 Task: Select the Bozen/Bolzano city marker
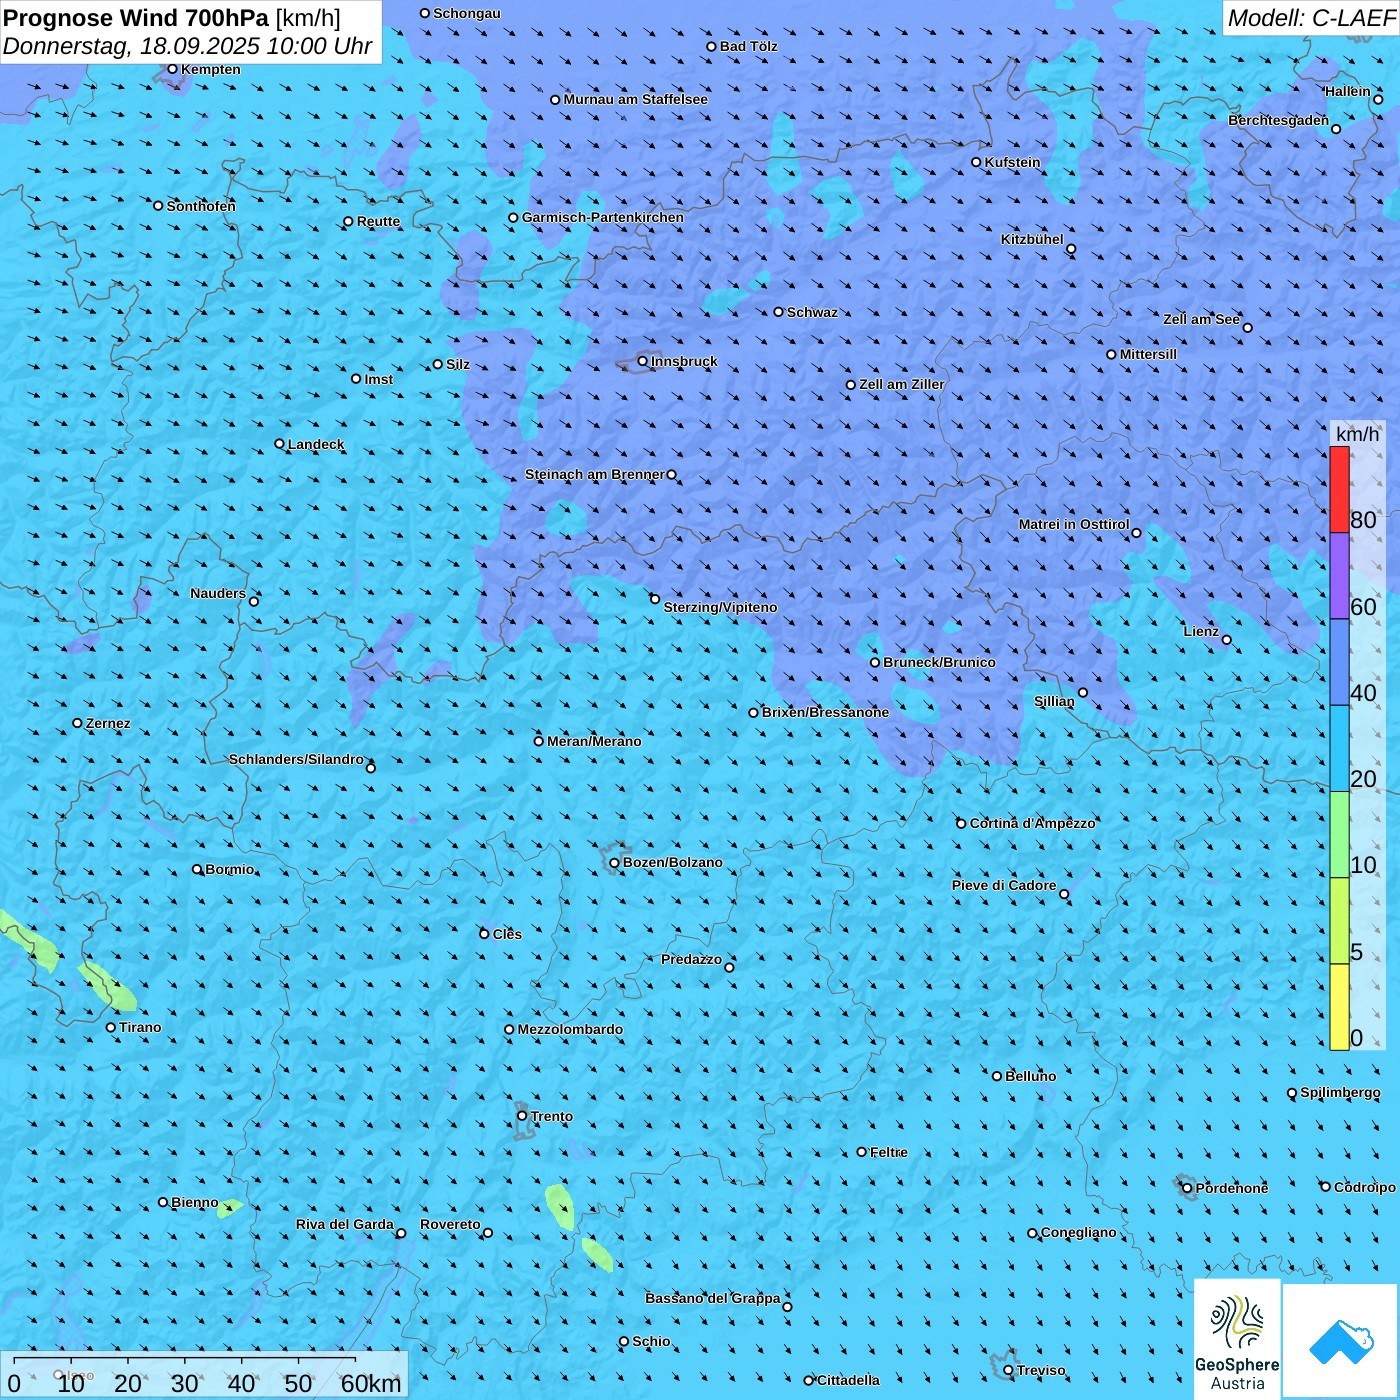[x=614, y=863]
